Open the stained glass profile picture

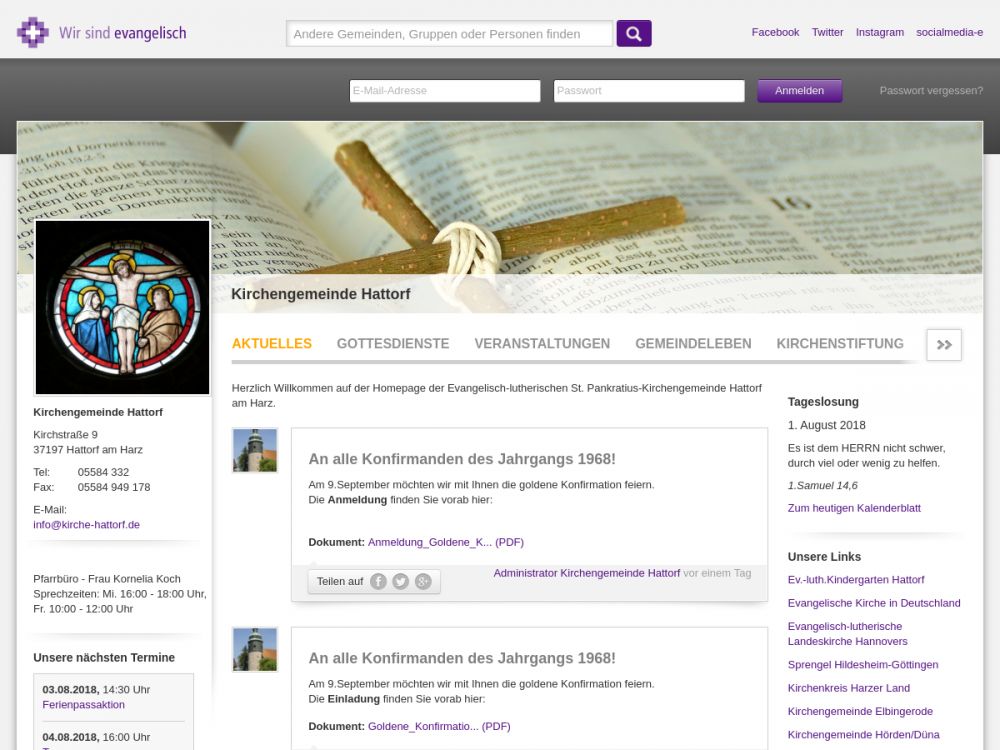[122, 307]
